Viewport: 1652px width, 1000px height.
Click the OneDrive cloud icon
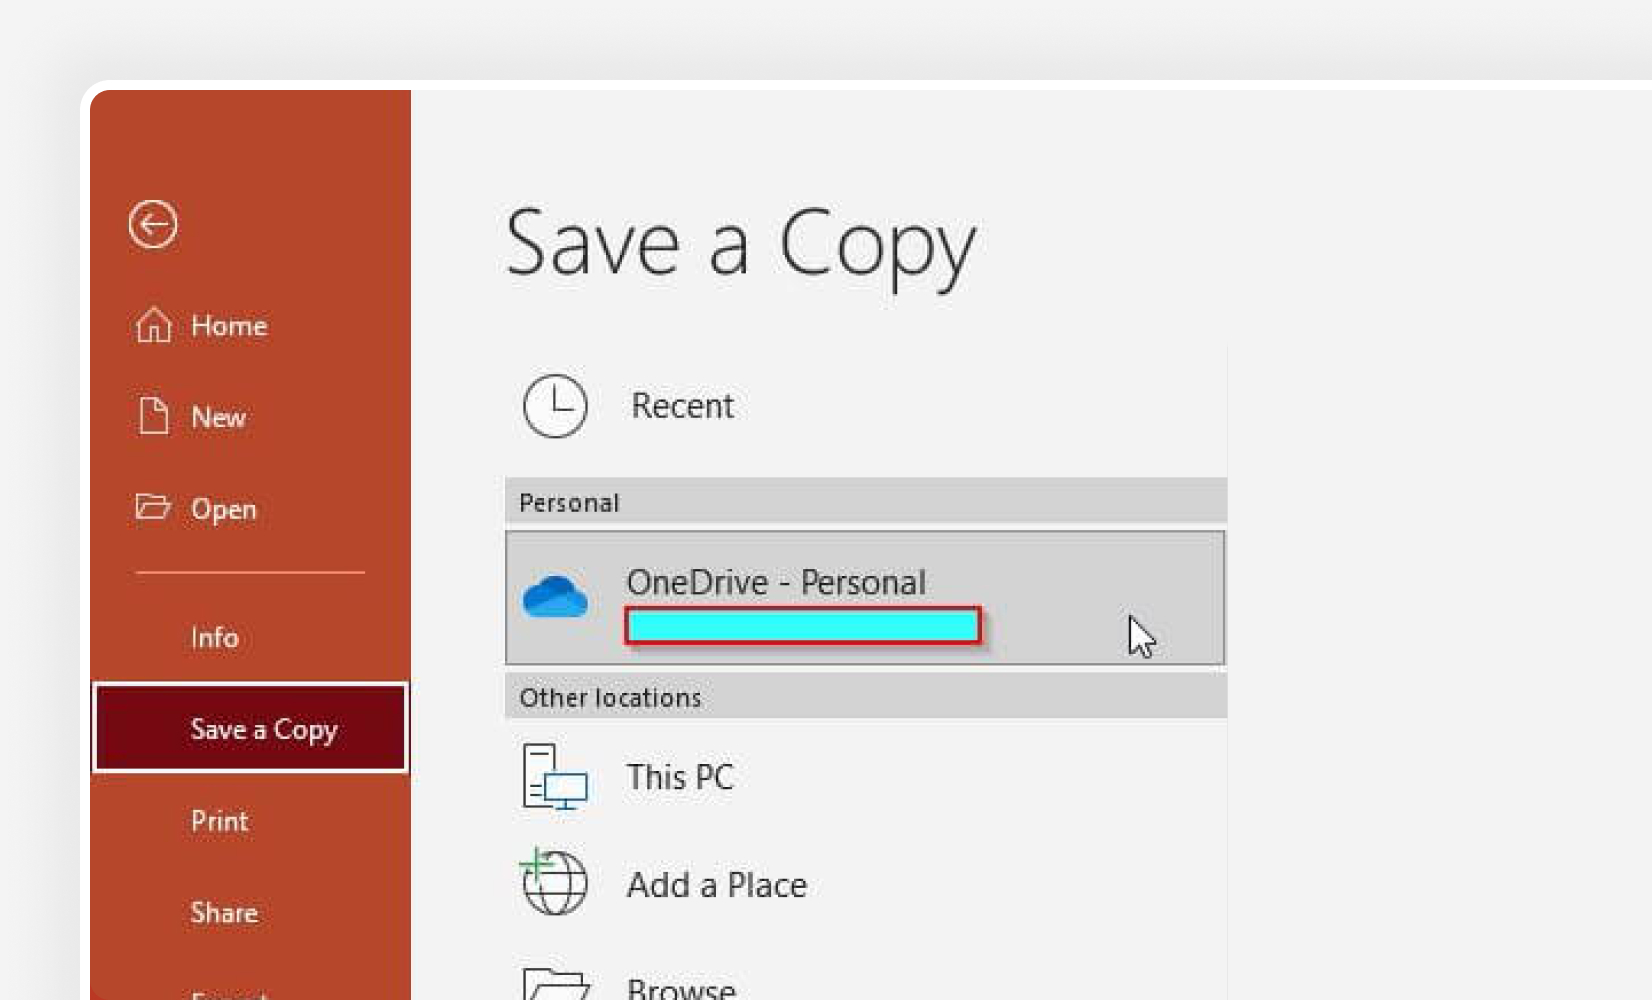(555, 597)
